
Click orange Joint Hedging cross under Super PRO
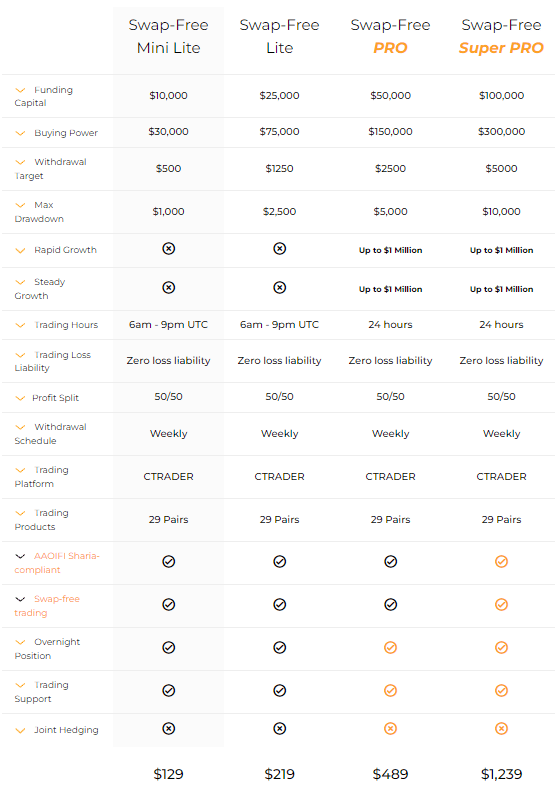pyautogui.click(x=502, y=728)
